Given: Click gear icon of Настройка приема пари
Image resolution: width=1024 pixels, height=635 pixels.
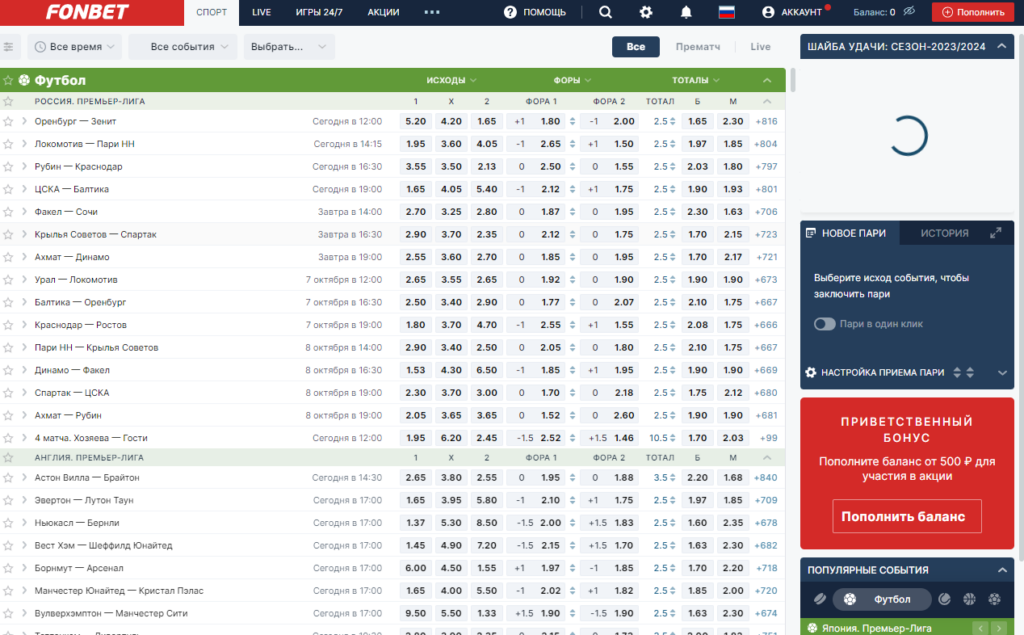Looking at the screenshot, I should point(810,372).
